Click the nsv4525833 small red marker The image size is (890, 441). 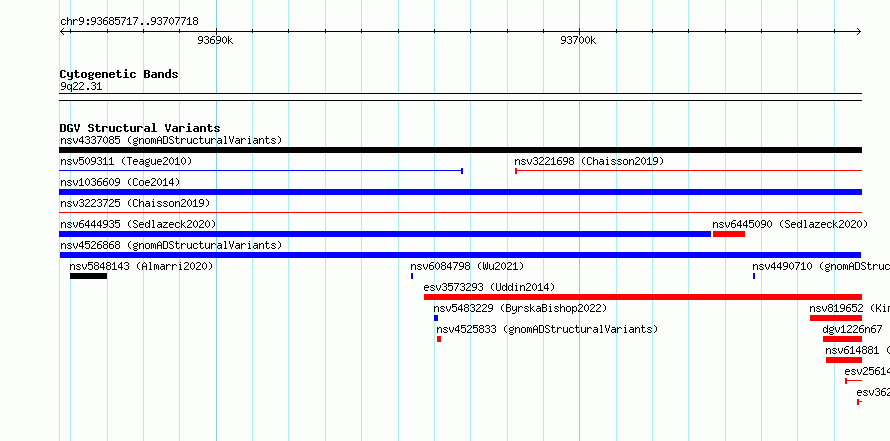[x=439, y=339]
